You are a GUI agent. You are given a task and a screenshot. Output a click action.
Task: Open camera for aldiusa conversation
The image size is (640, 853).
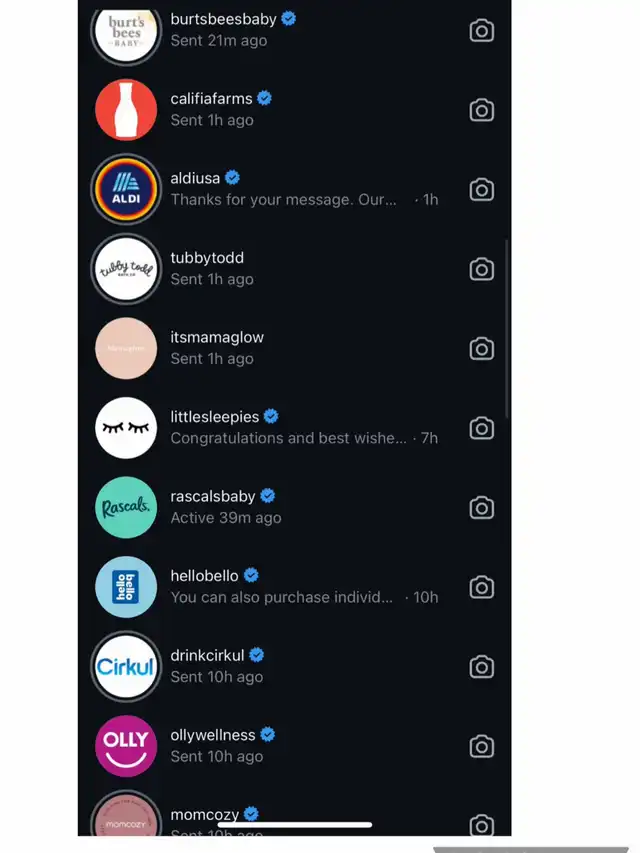pyautogui.click(x=482, y=189)
